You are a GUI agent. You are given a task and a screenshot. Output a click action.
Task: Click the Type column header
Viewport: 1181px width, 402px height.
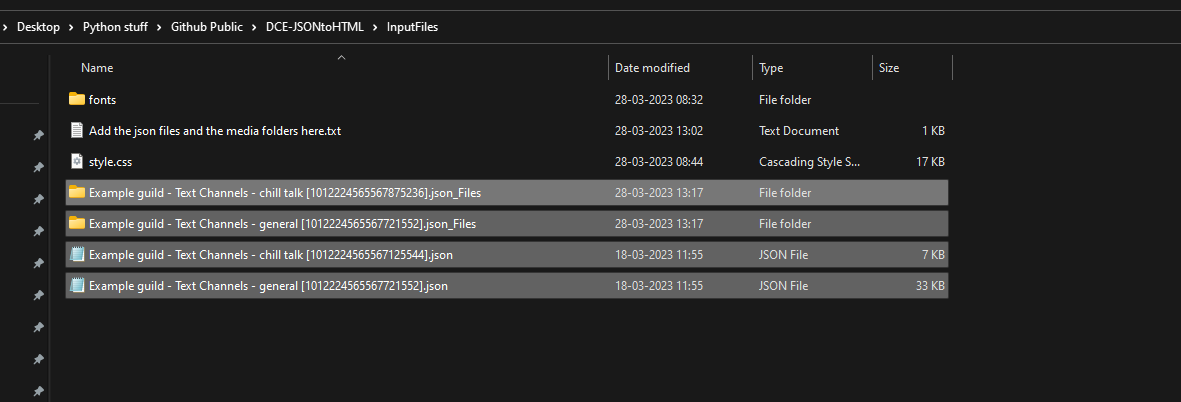[x=771, y=68]
